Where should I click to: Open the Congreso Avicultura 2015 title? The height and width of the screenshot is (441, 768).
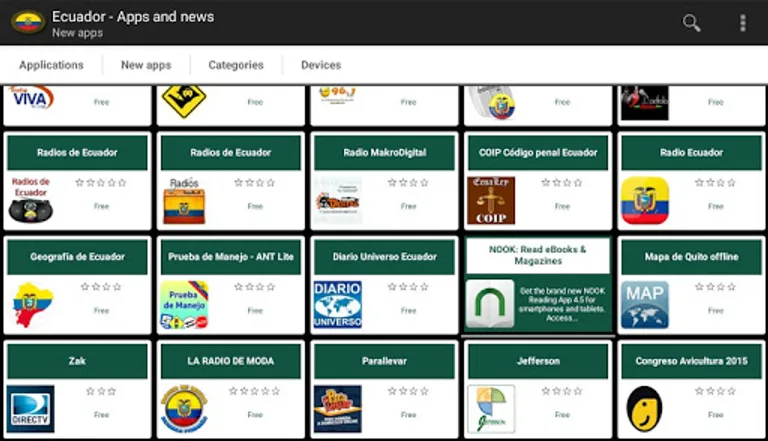coord(691,361)
